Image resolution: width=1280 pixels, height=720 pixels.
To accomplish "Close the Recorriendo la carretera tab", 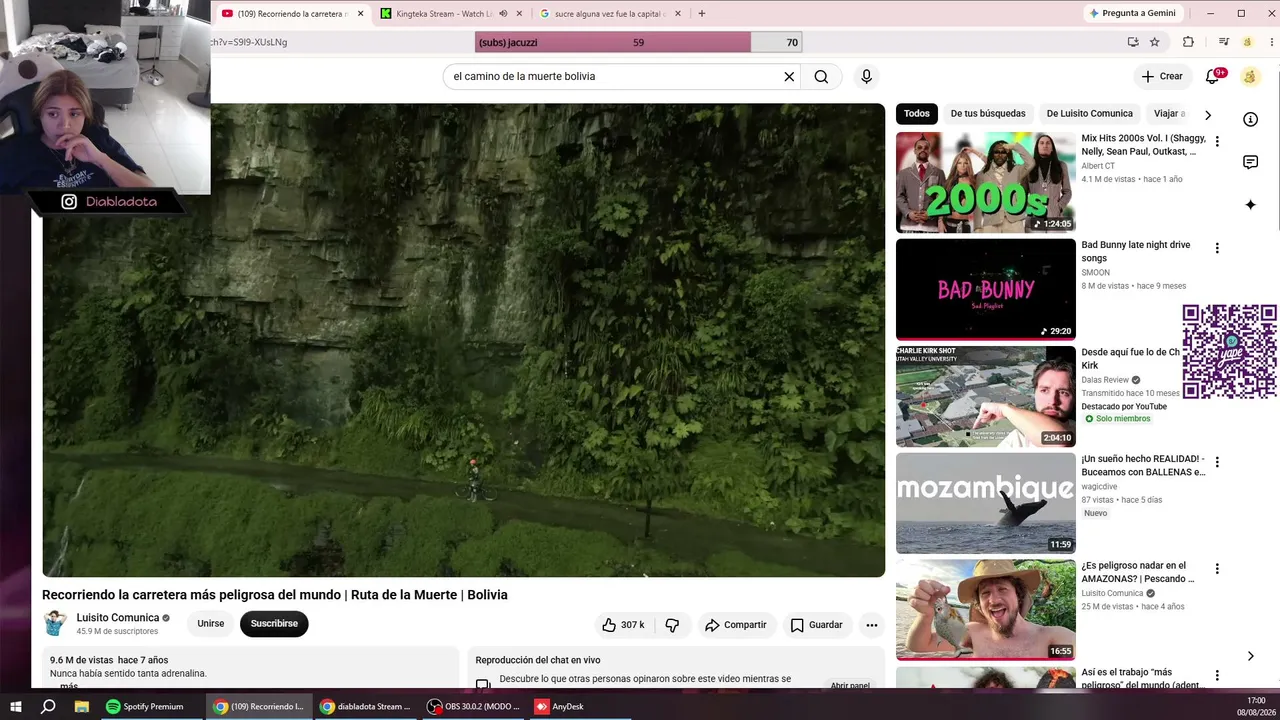I will click(359, 14).
